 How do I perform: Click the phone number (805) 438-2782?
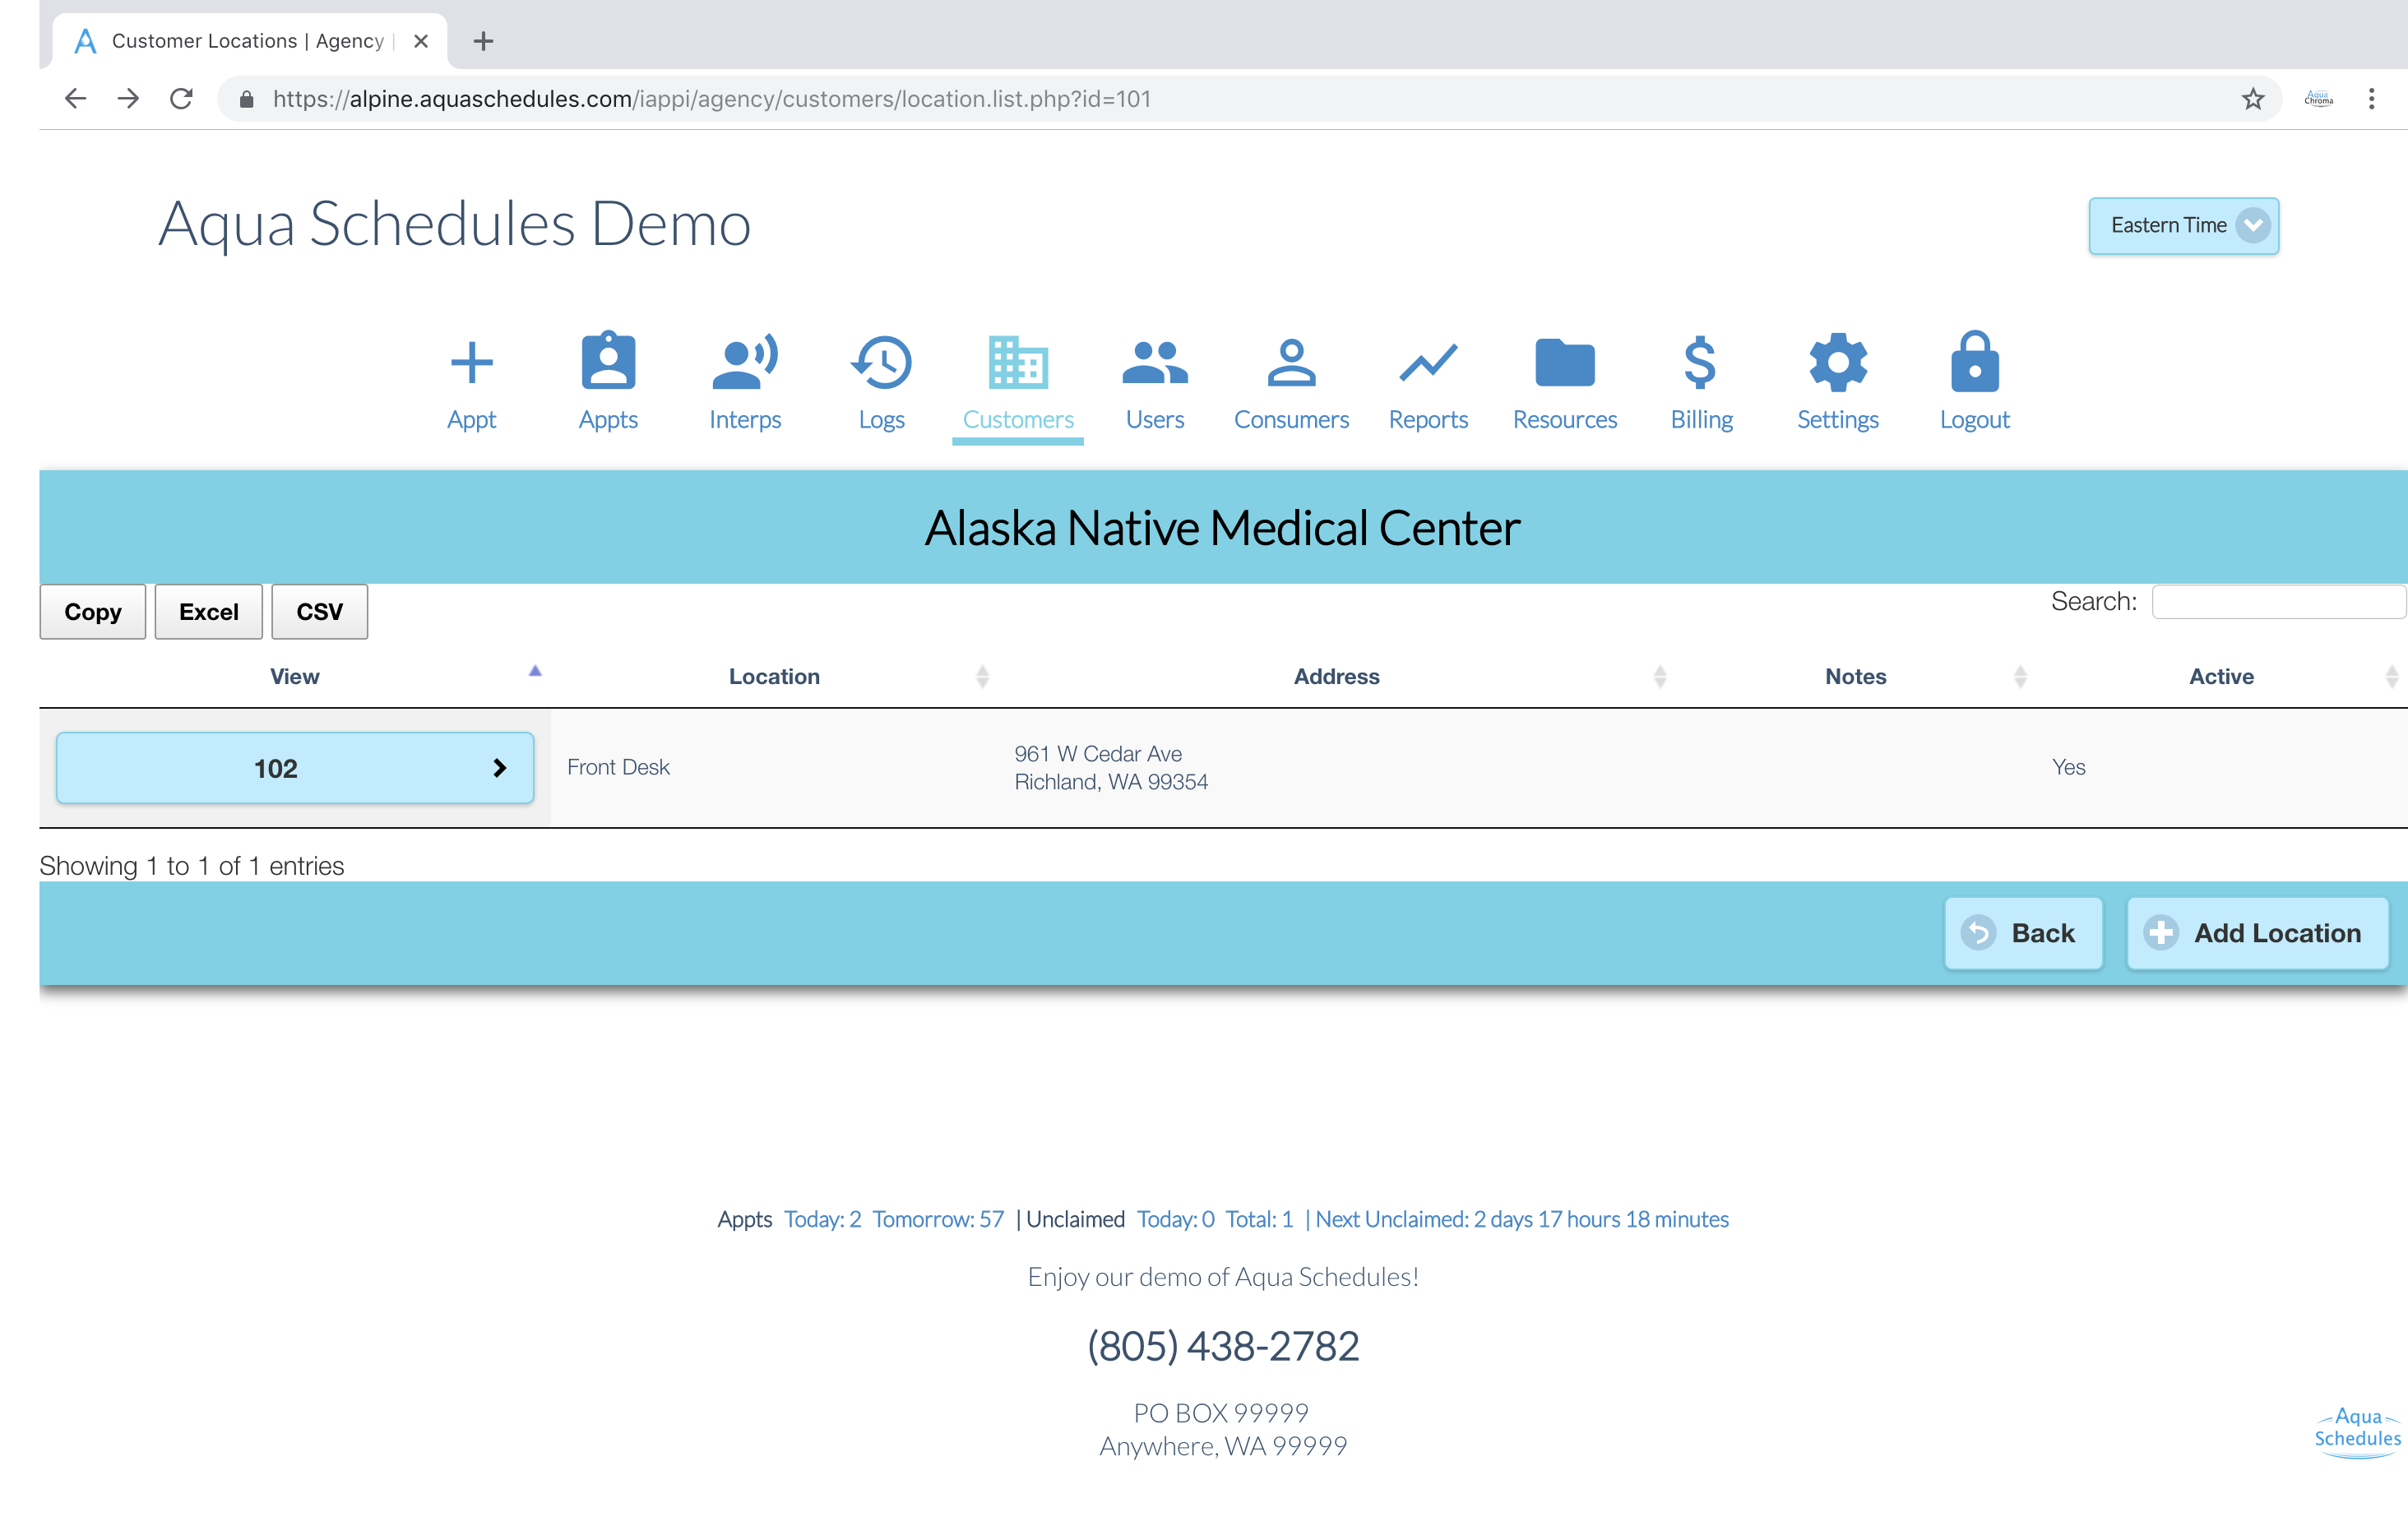[x=1223, y=1346]
